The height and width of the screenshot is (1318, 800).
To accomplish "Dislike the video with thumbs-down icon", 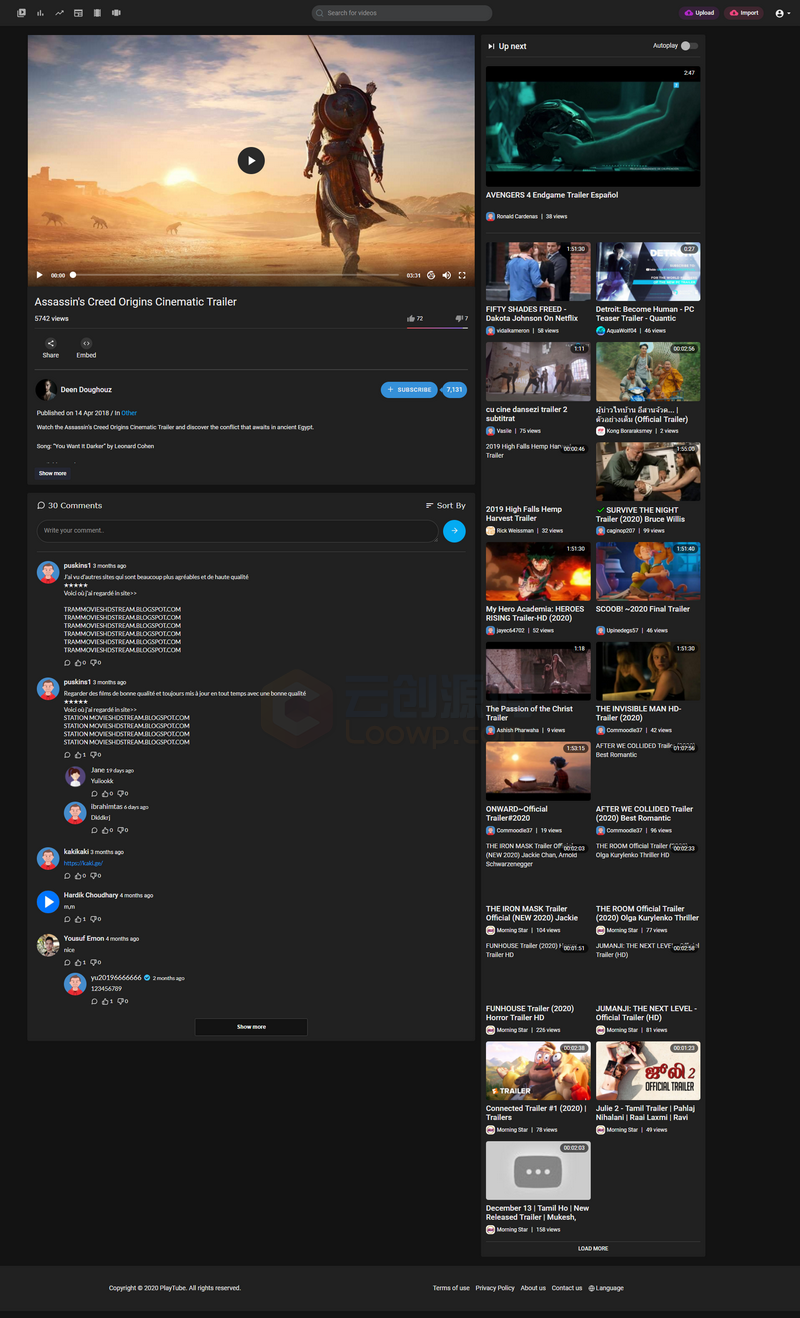I will tap(459, 319).
